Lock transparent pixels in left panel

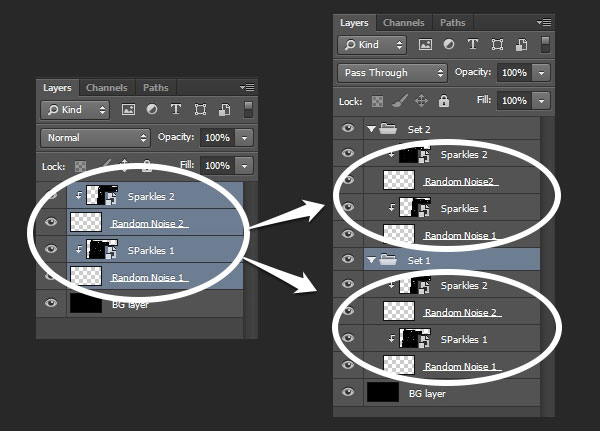tap(80, 167)
